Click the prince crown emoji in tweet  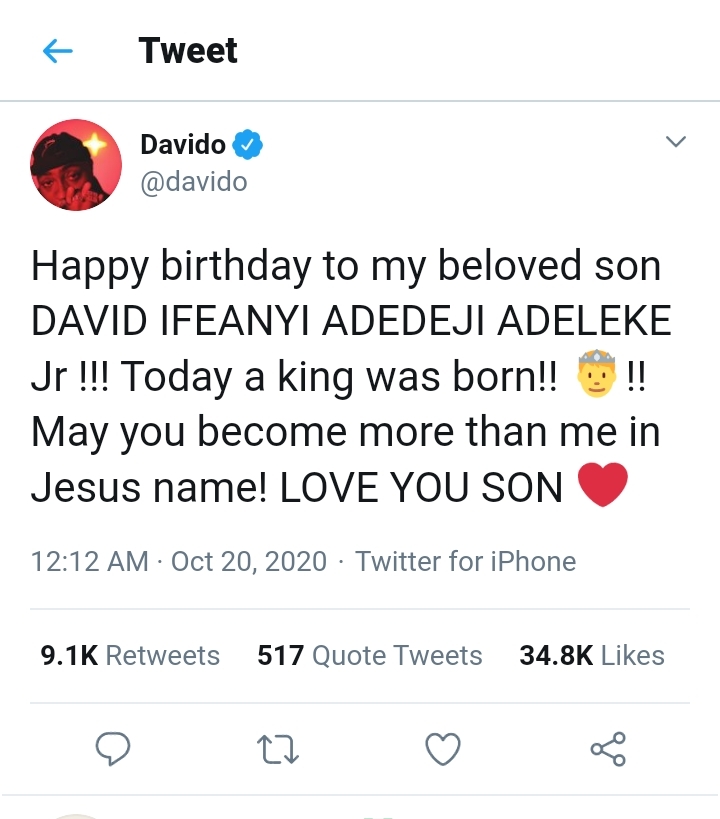[595, 379]
